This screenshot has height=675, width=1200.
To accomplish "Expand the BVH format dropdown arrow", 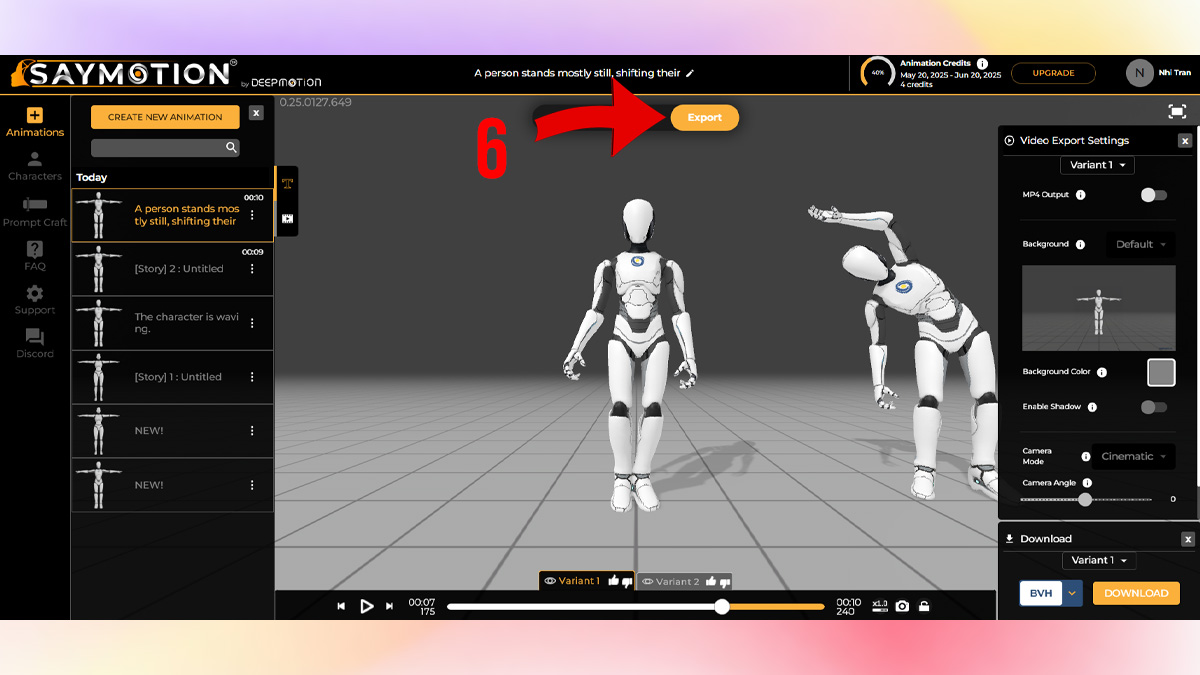I will 1072,593.
